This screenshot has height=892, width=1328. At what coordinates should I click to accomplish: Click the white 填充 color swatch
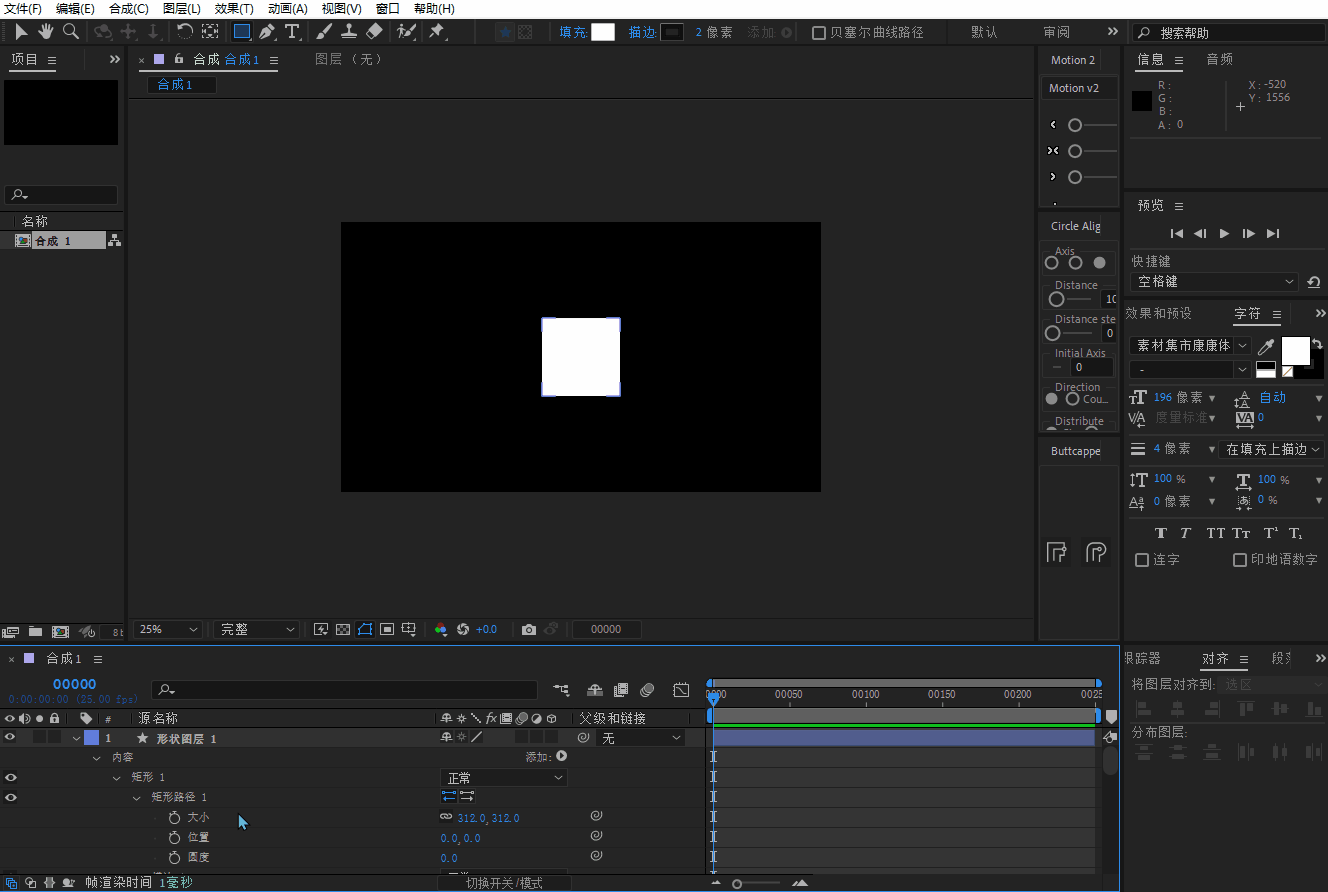(603, 32)
